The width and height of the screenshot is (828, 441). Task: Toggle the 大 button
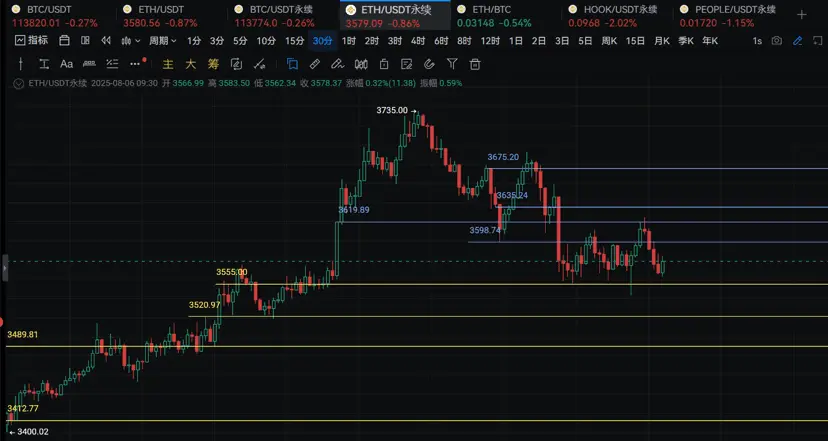[191, 64]
